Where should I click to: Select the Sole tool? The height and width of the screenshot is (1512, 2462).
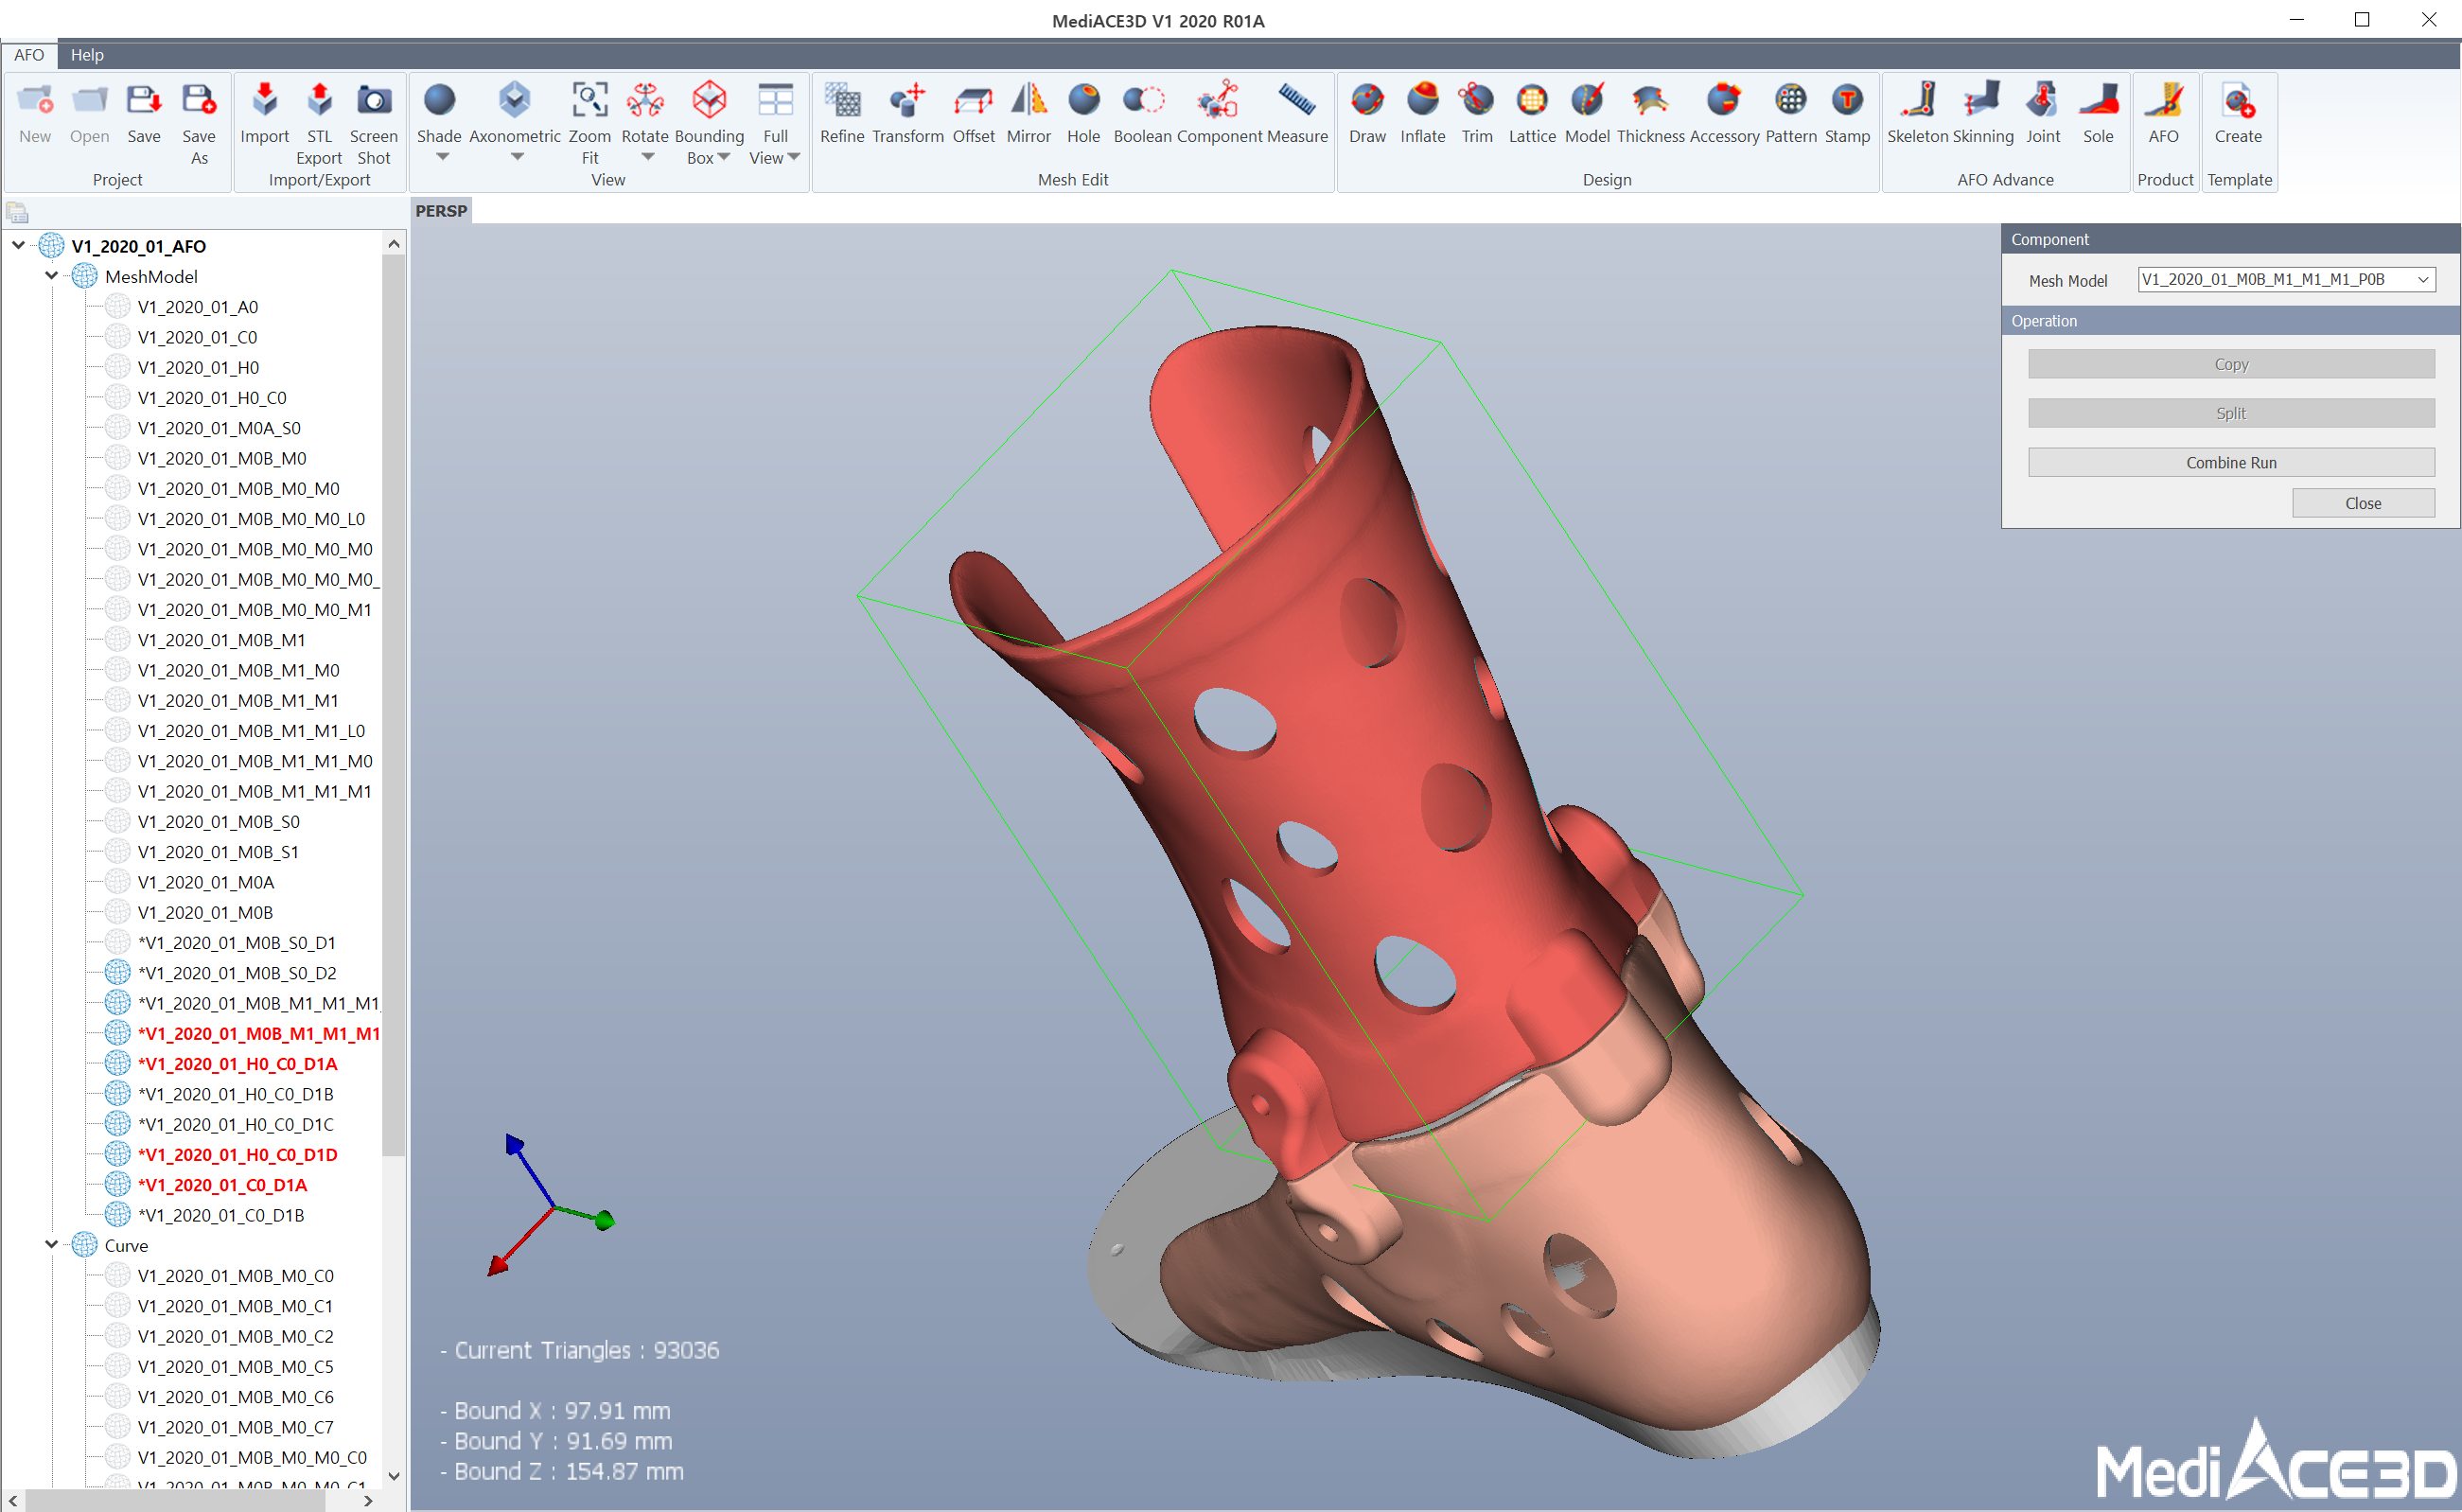[2098, 113]
